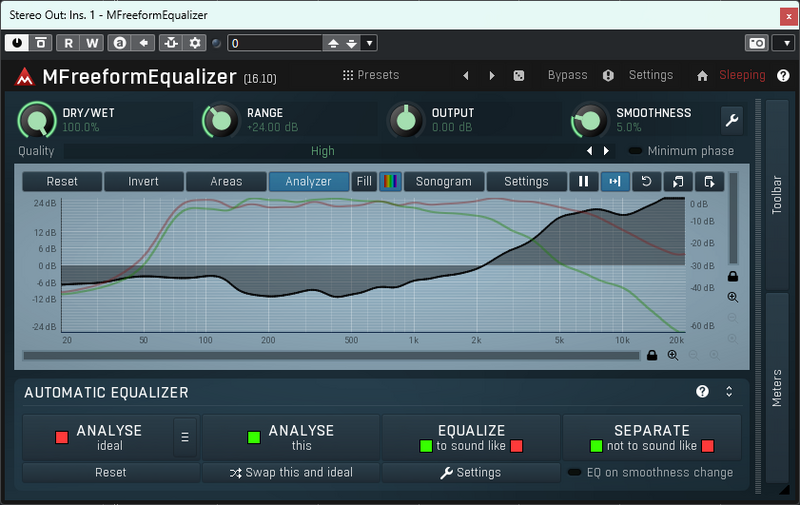Click the random preset dice icon
Screen dimensions: 800x505
518,75
